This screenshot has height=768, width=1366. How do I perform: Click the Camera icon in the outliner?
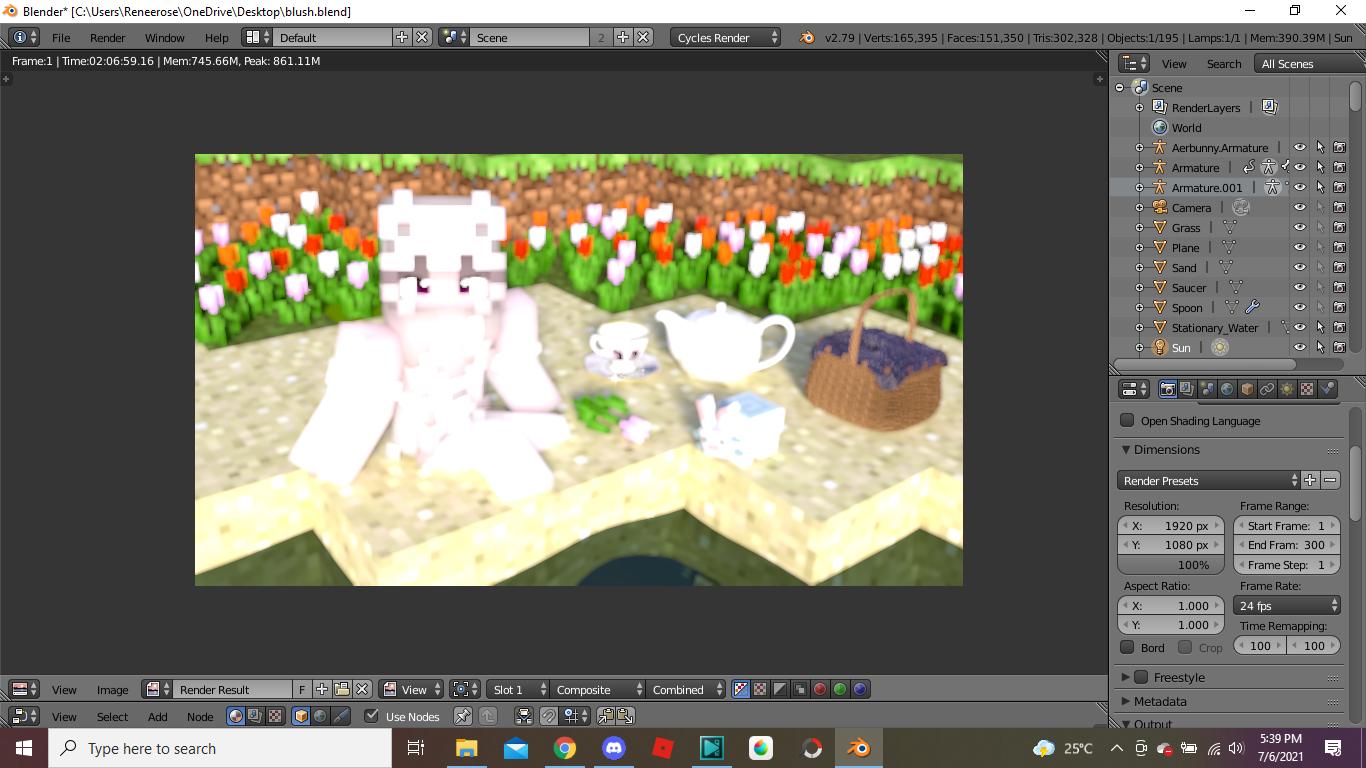1160,207
